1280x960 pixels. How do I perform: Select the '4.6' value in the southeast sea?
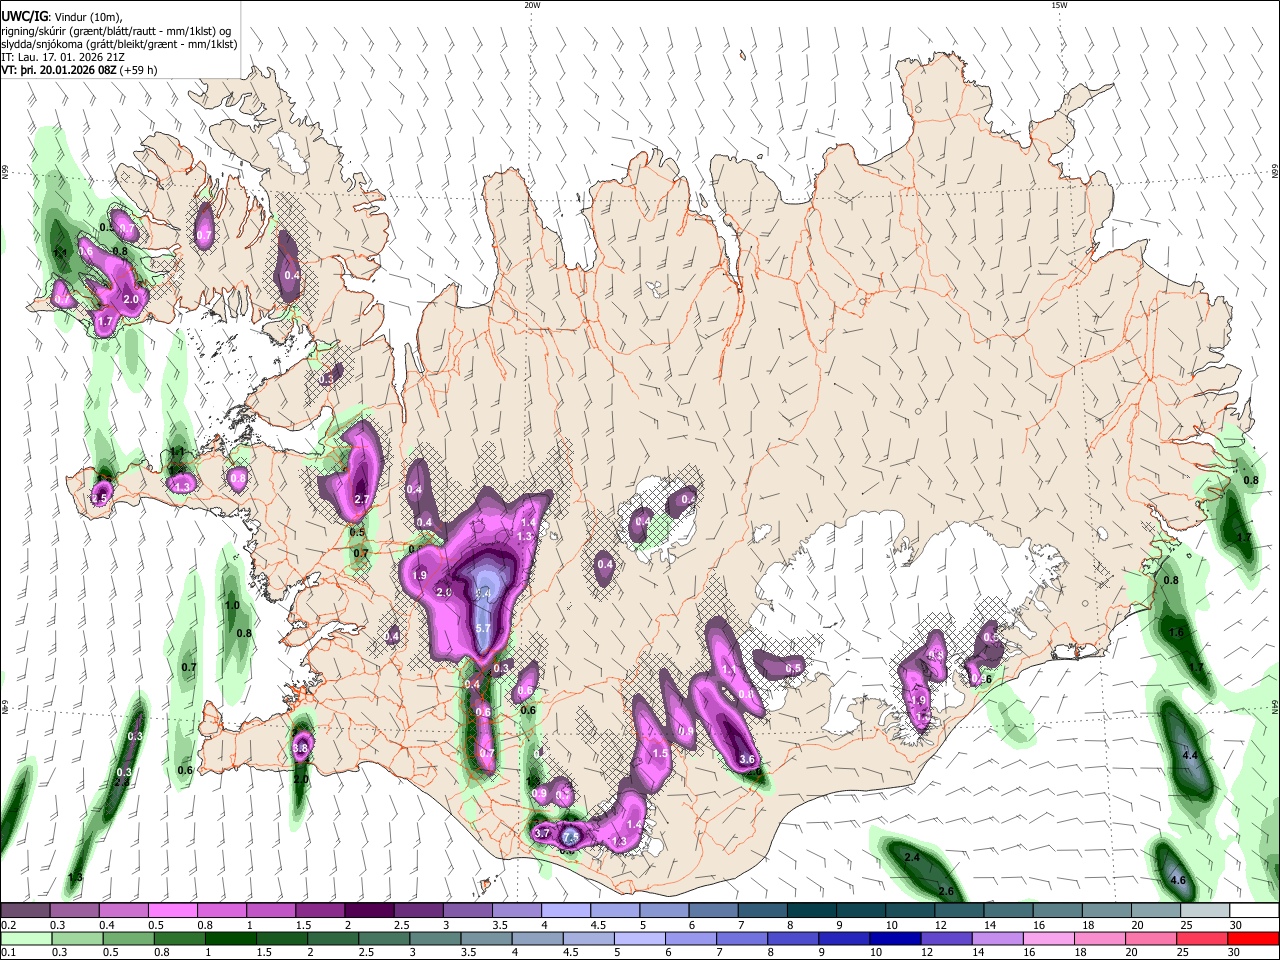point(1178,881)
